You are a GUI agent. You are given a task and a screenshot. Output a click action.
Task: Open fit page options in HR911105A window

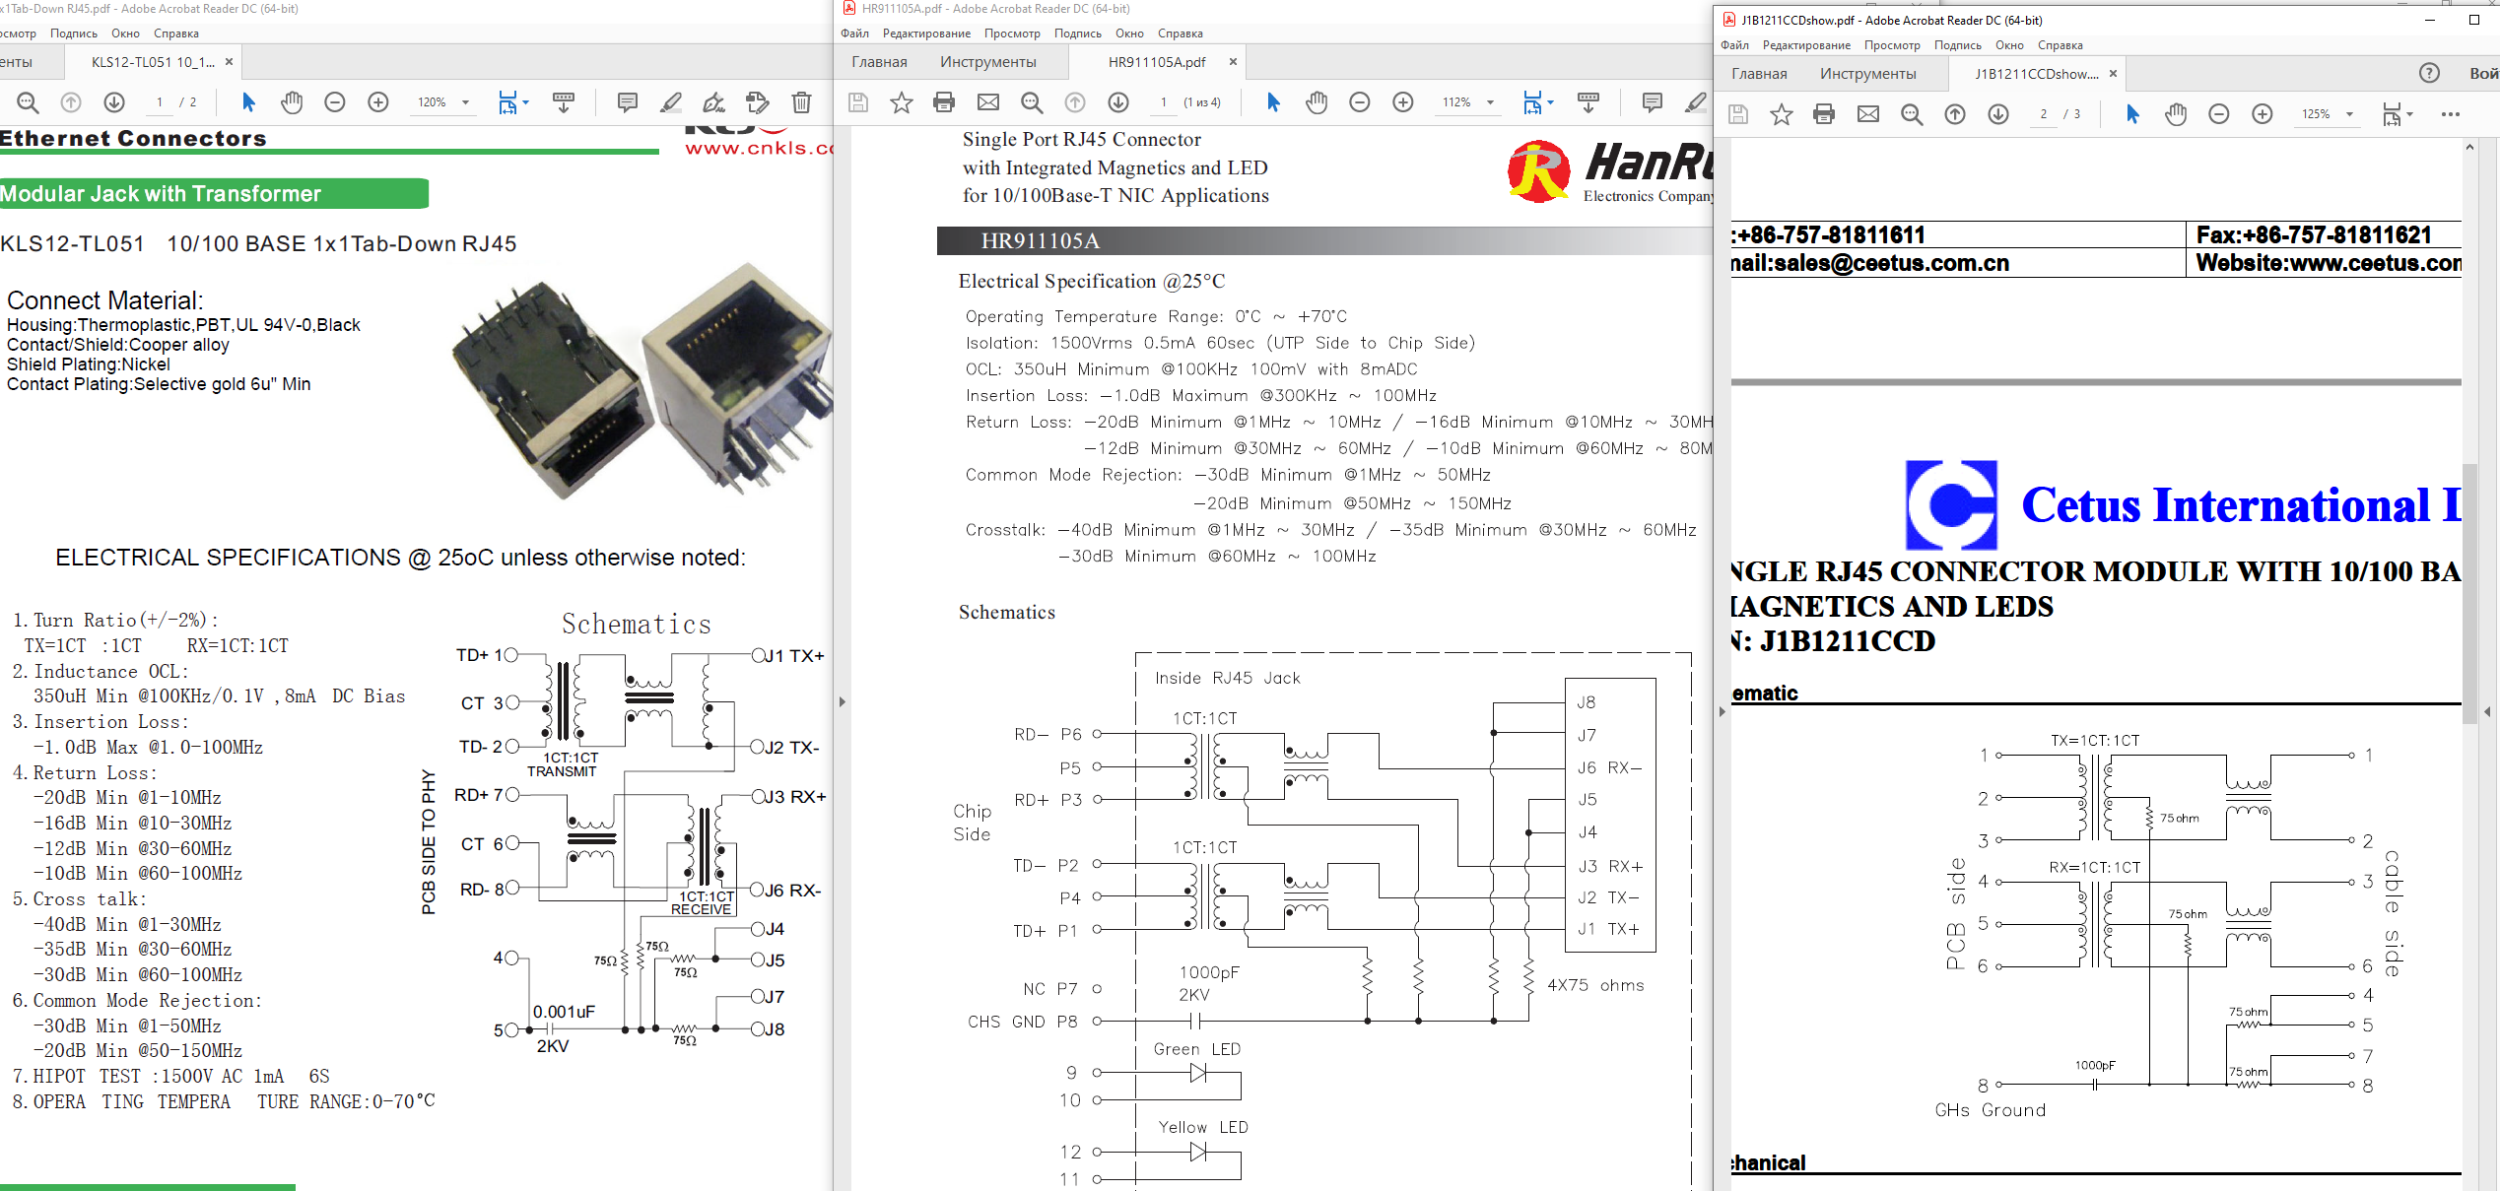(x=1537, y=102)
